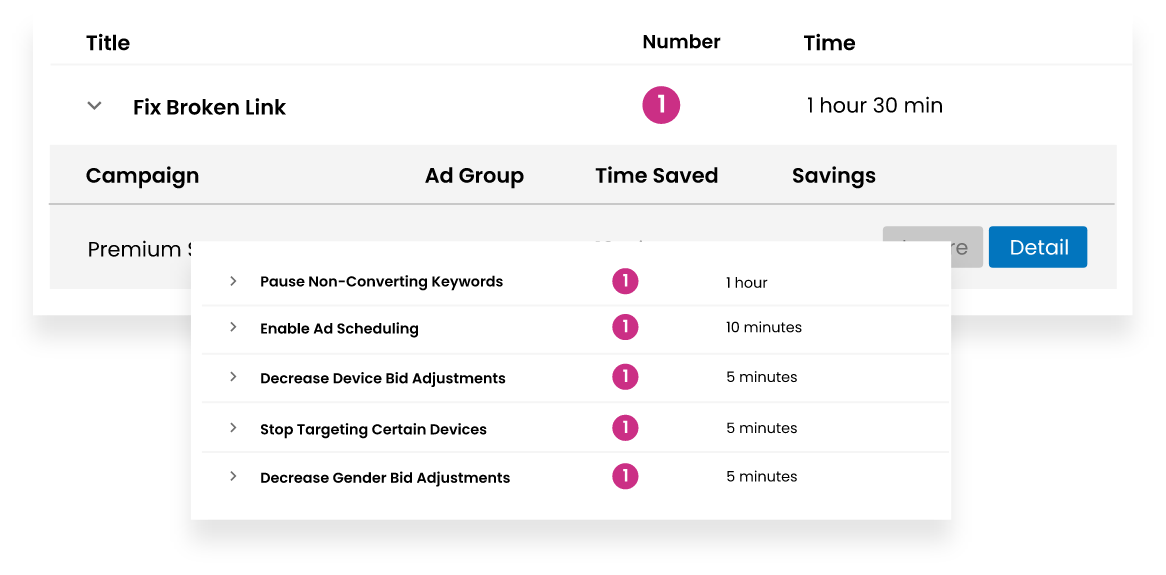Viewport: 1166px width, 575px height.
Task: Collapse the Fix Broken Link row
Action: coord(95,105)
